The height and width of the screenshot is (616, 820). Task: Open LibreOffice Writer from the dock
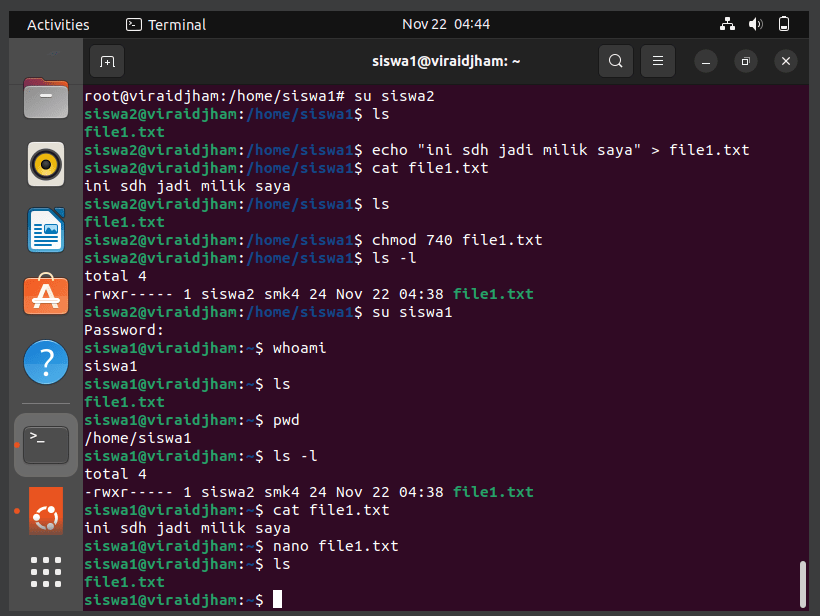(46, 230)
